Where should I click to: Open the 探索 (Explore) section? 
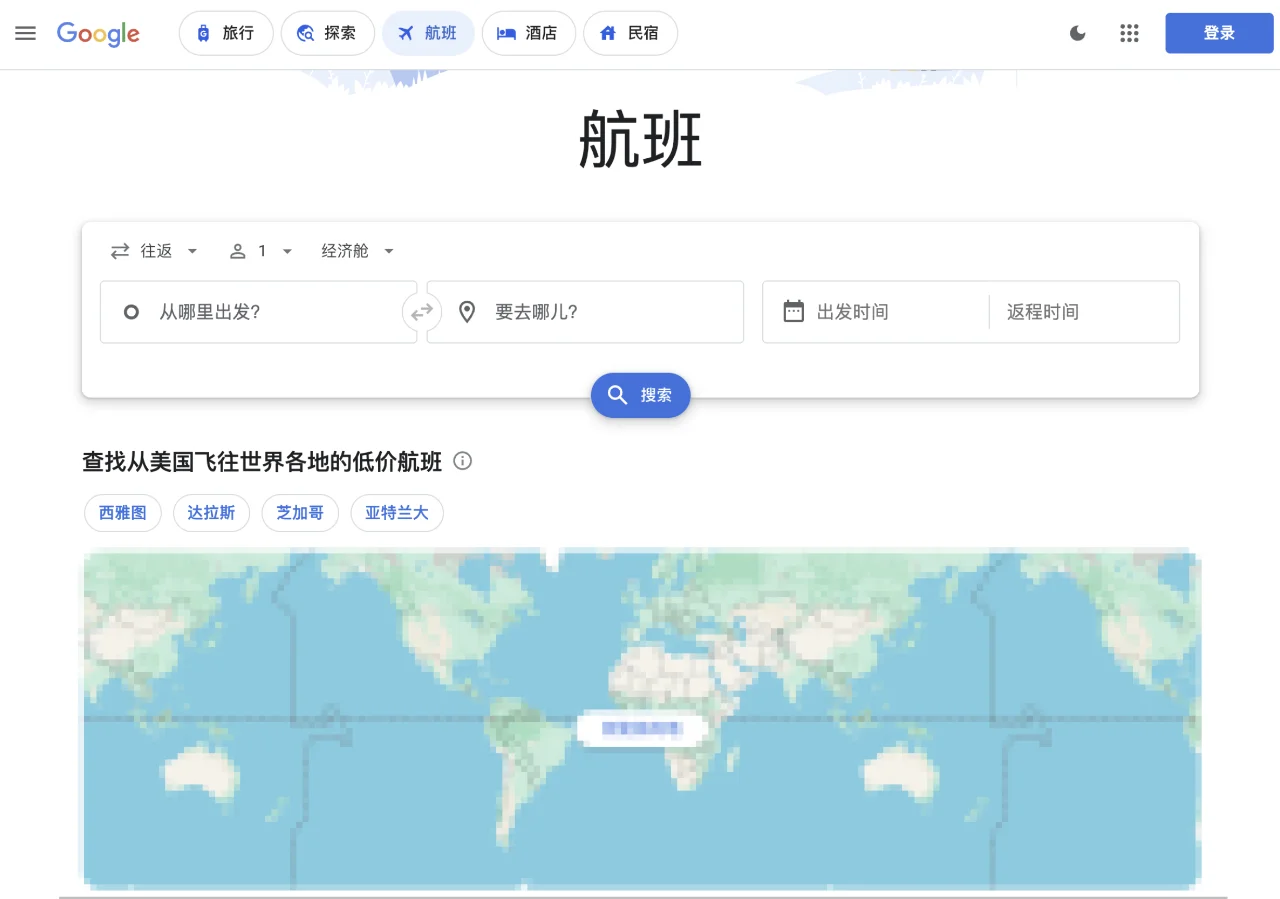pyautogui.click(x=328, y=32)
